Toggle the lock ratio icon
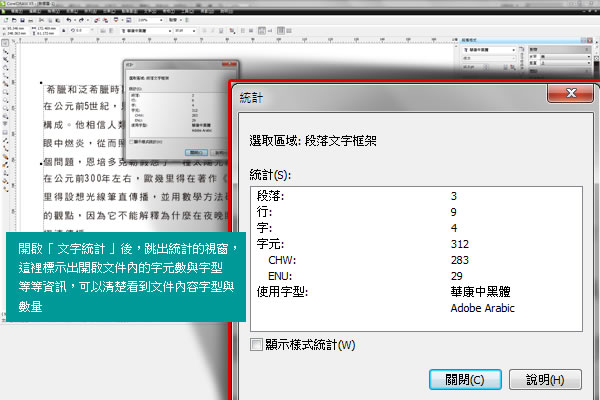Viewport: 600px width, 400px height. pyautogui.click(x=64, y=30)
